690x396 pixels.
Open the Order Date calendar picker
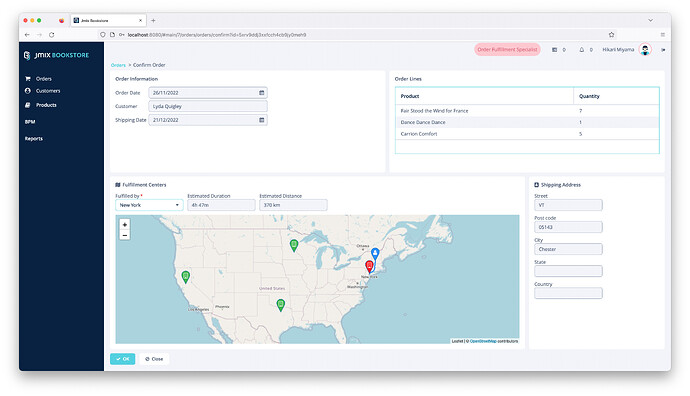pyautogui.click(x=262, y=93)
